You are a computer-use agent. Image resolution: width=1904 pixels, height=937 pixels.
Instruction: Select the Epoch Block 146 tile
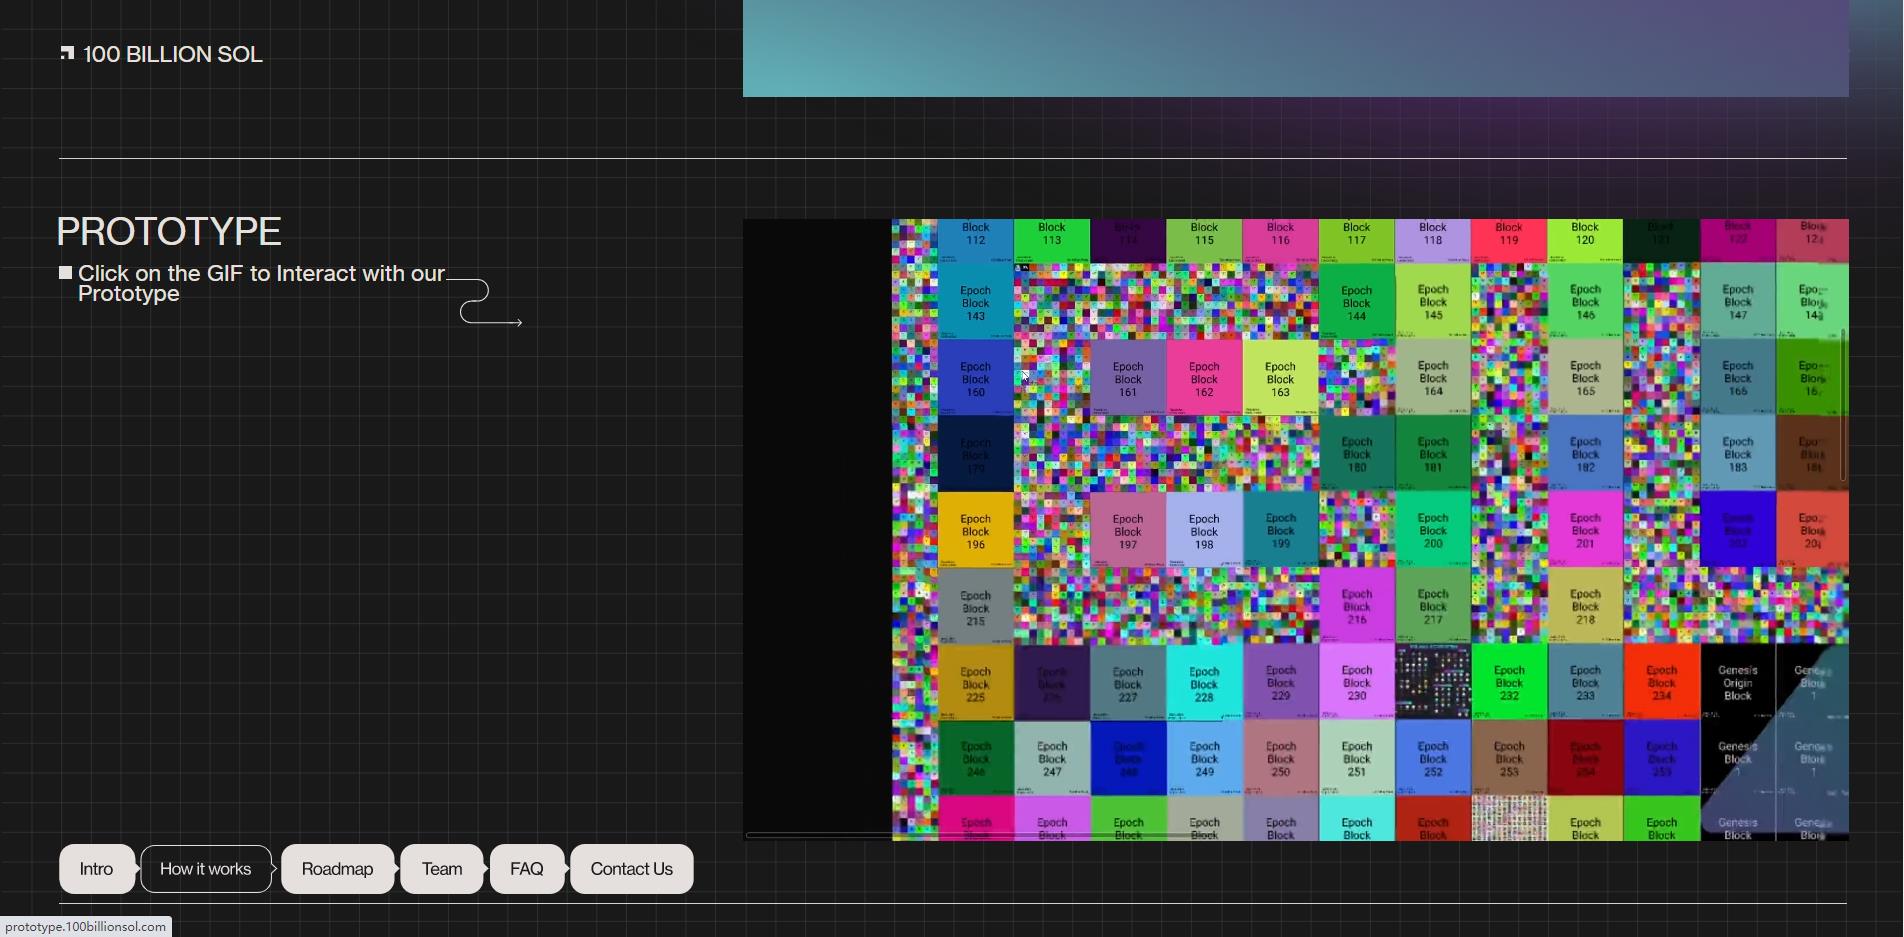1585,302
